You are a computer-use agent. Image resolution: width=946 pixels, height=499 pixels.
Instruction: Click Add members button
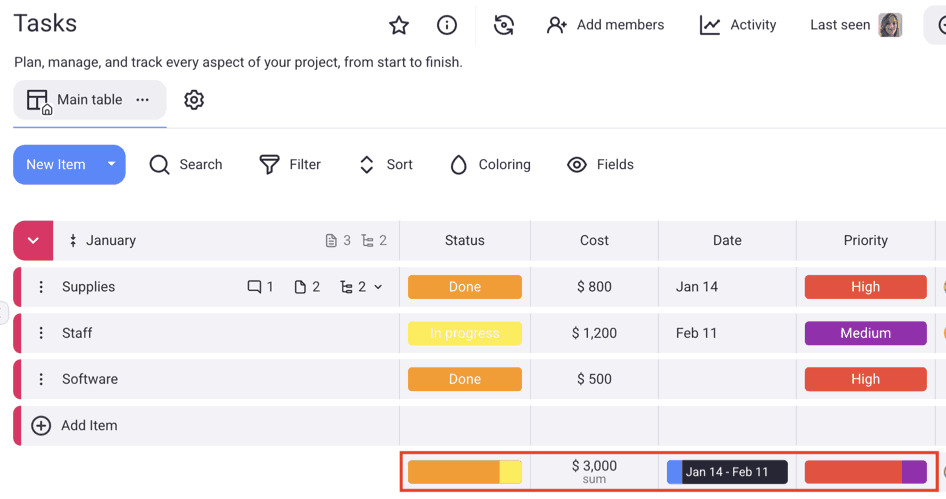[x=605, y=25]
